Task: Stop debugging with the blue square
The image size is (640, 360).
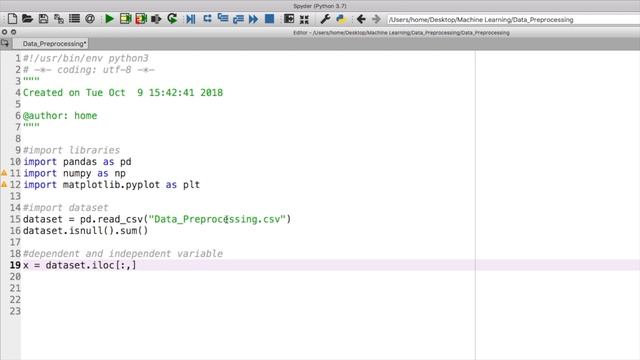Action: [x=269, y=19]
